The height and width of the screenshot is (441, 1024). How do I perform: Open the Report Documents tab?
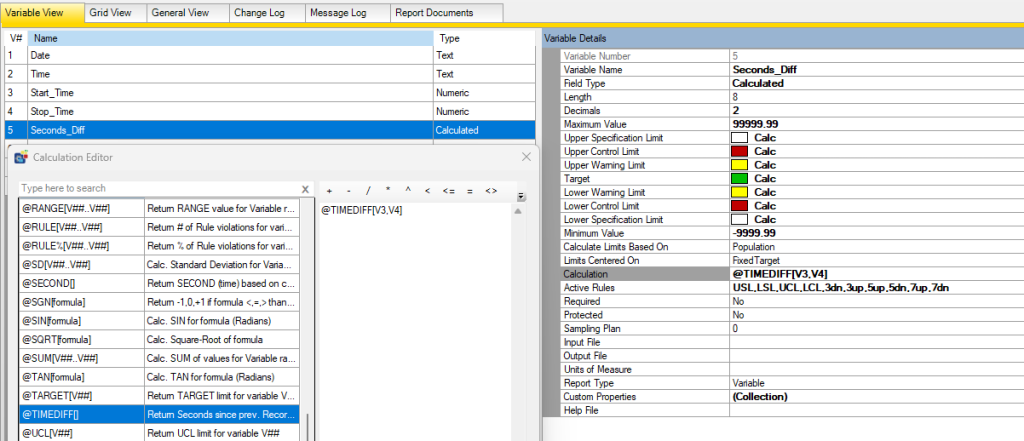tap(434, 13)
